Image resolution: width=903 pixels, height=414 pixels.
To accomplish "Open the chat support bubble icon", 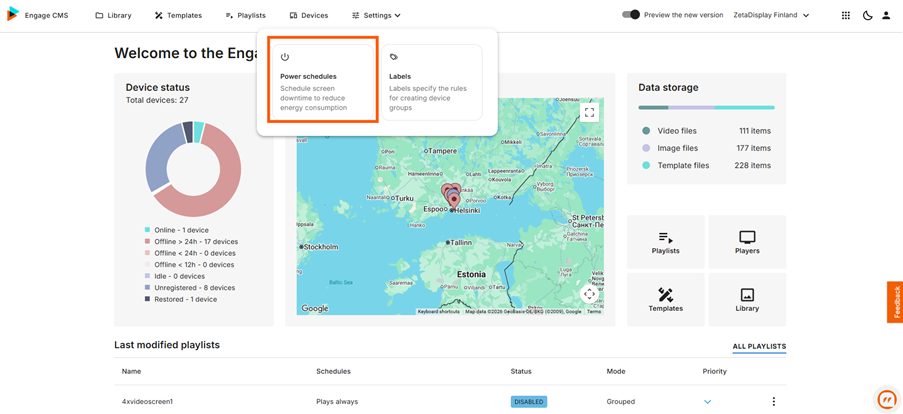I will pos(886,399).
